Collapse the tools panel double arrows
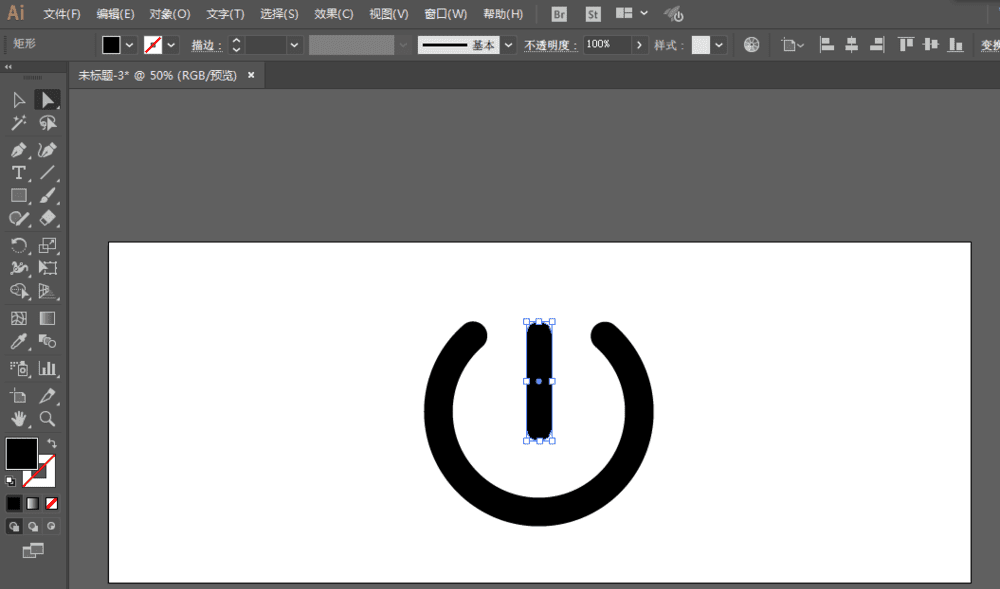Screen dimensions: 1000x589 8,66
